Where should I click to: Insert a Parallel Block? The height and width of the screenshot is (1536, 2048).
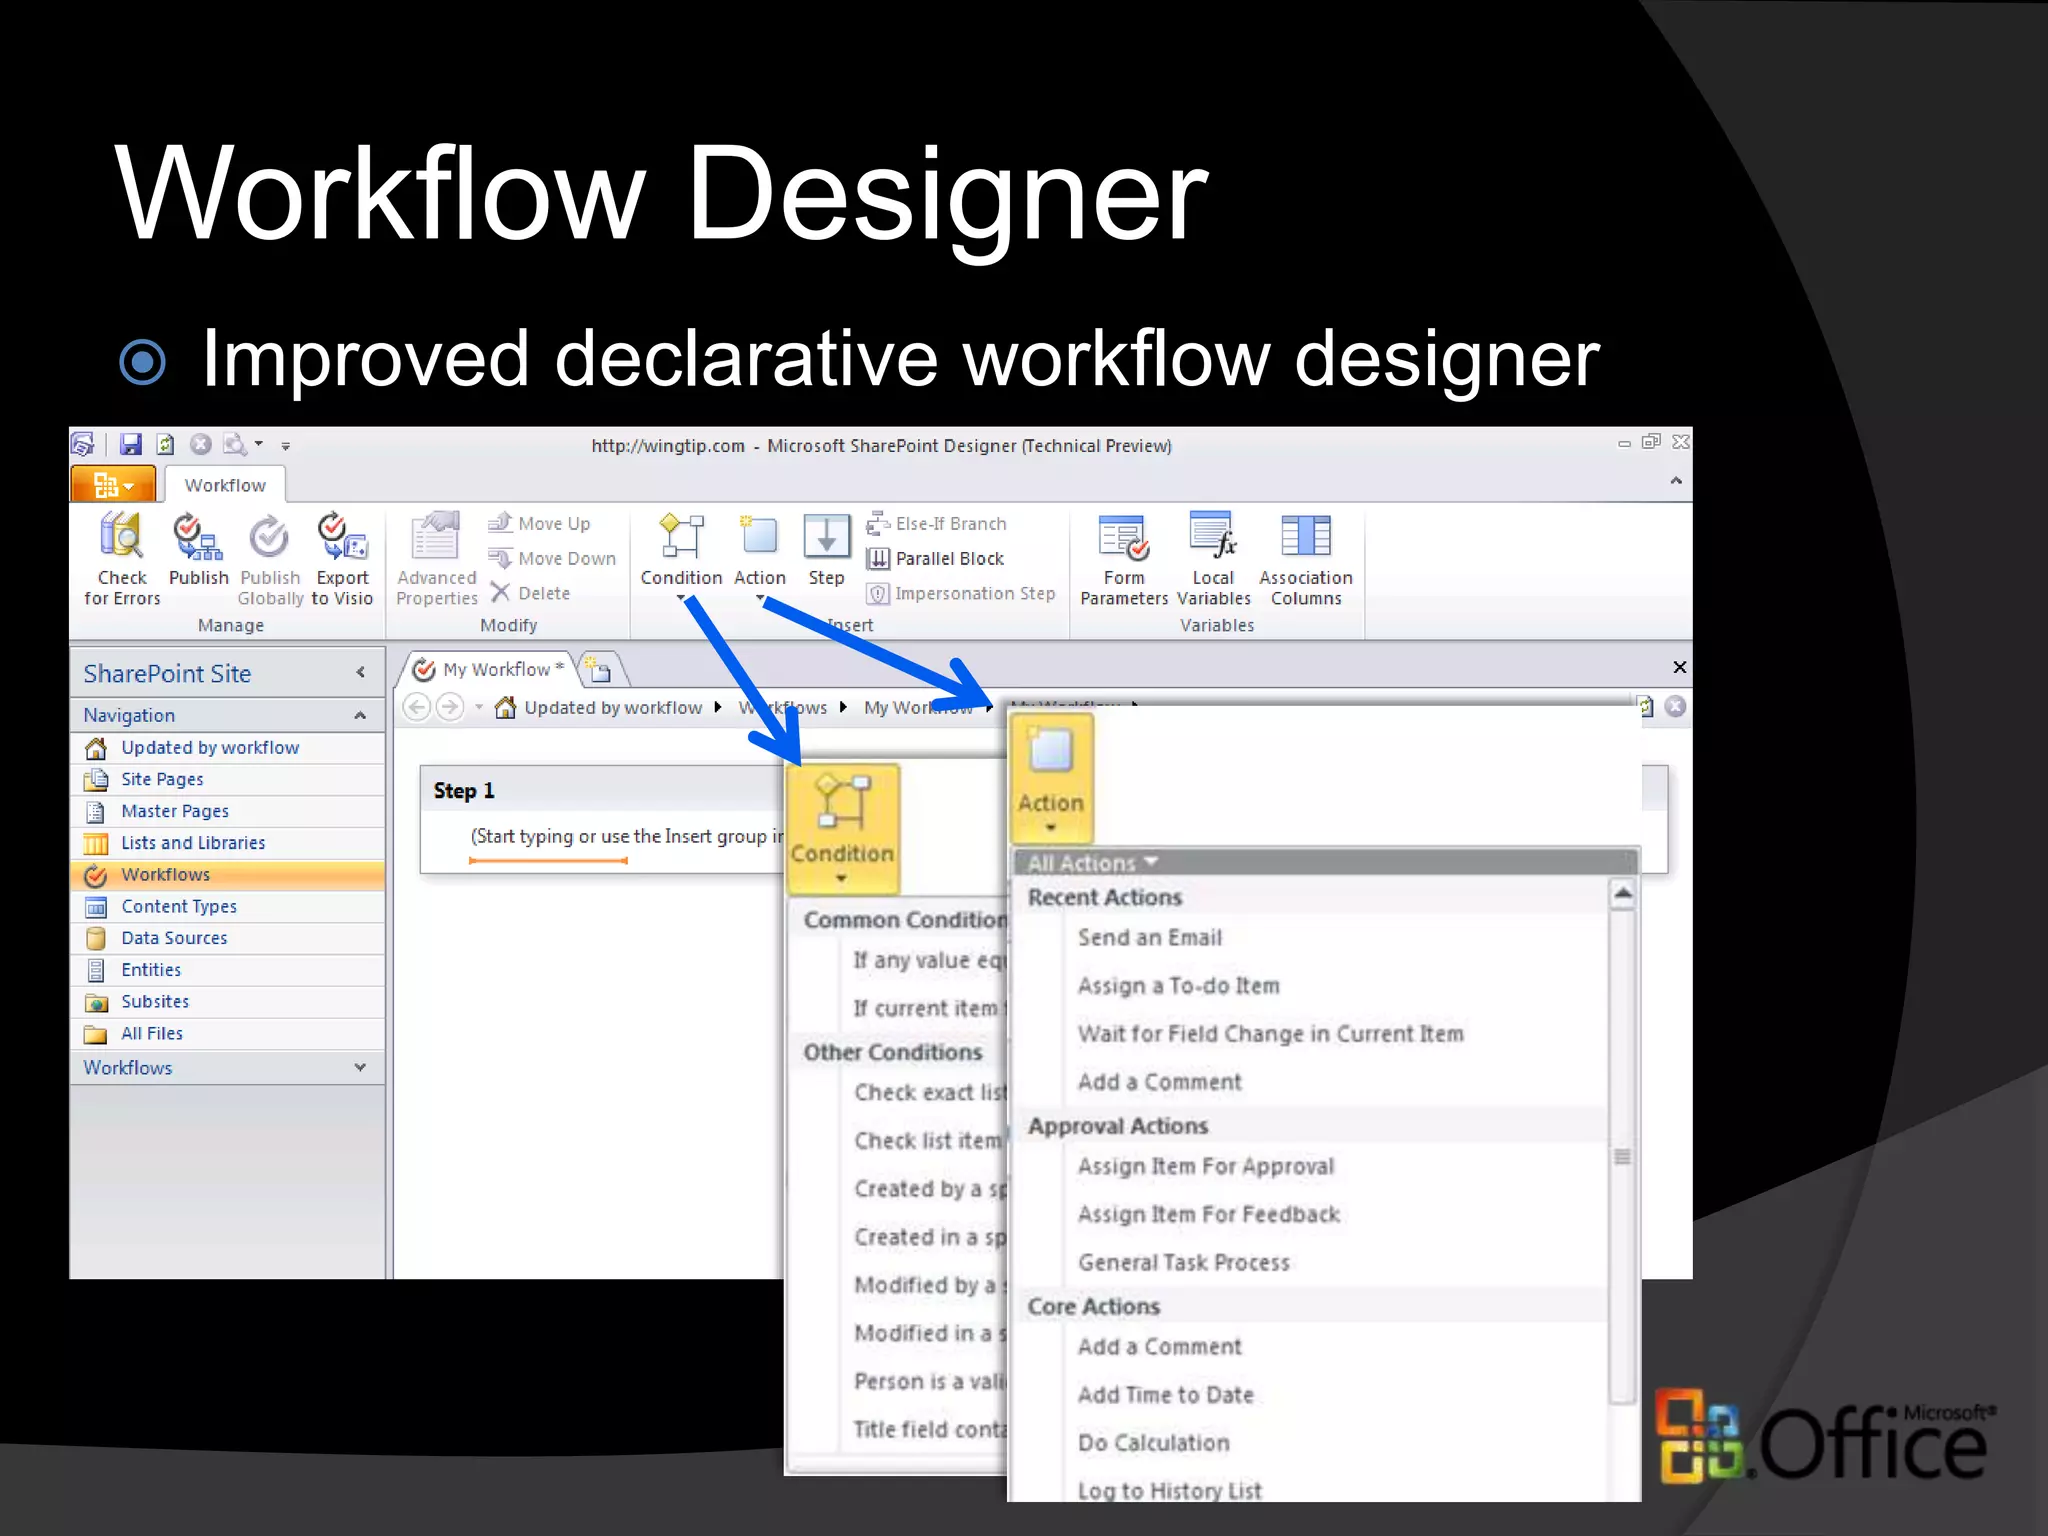tap(935, 558)
